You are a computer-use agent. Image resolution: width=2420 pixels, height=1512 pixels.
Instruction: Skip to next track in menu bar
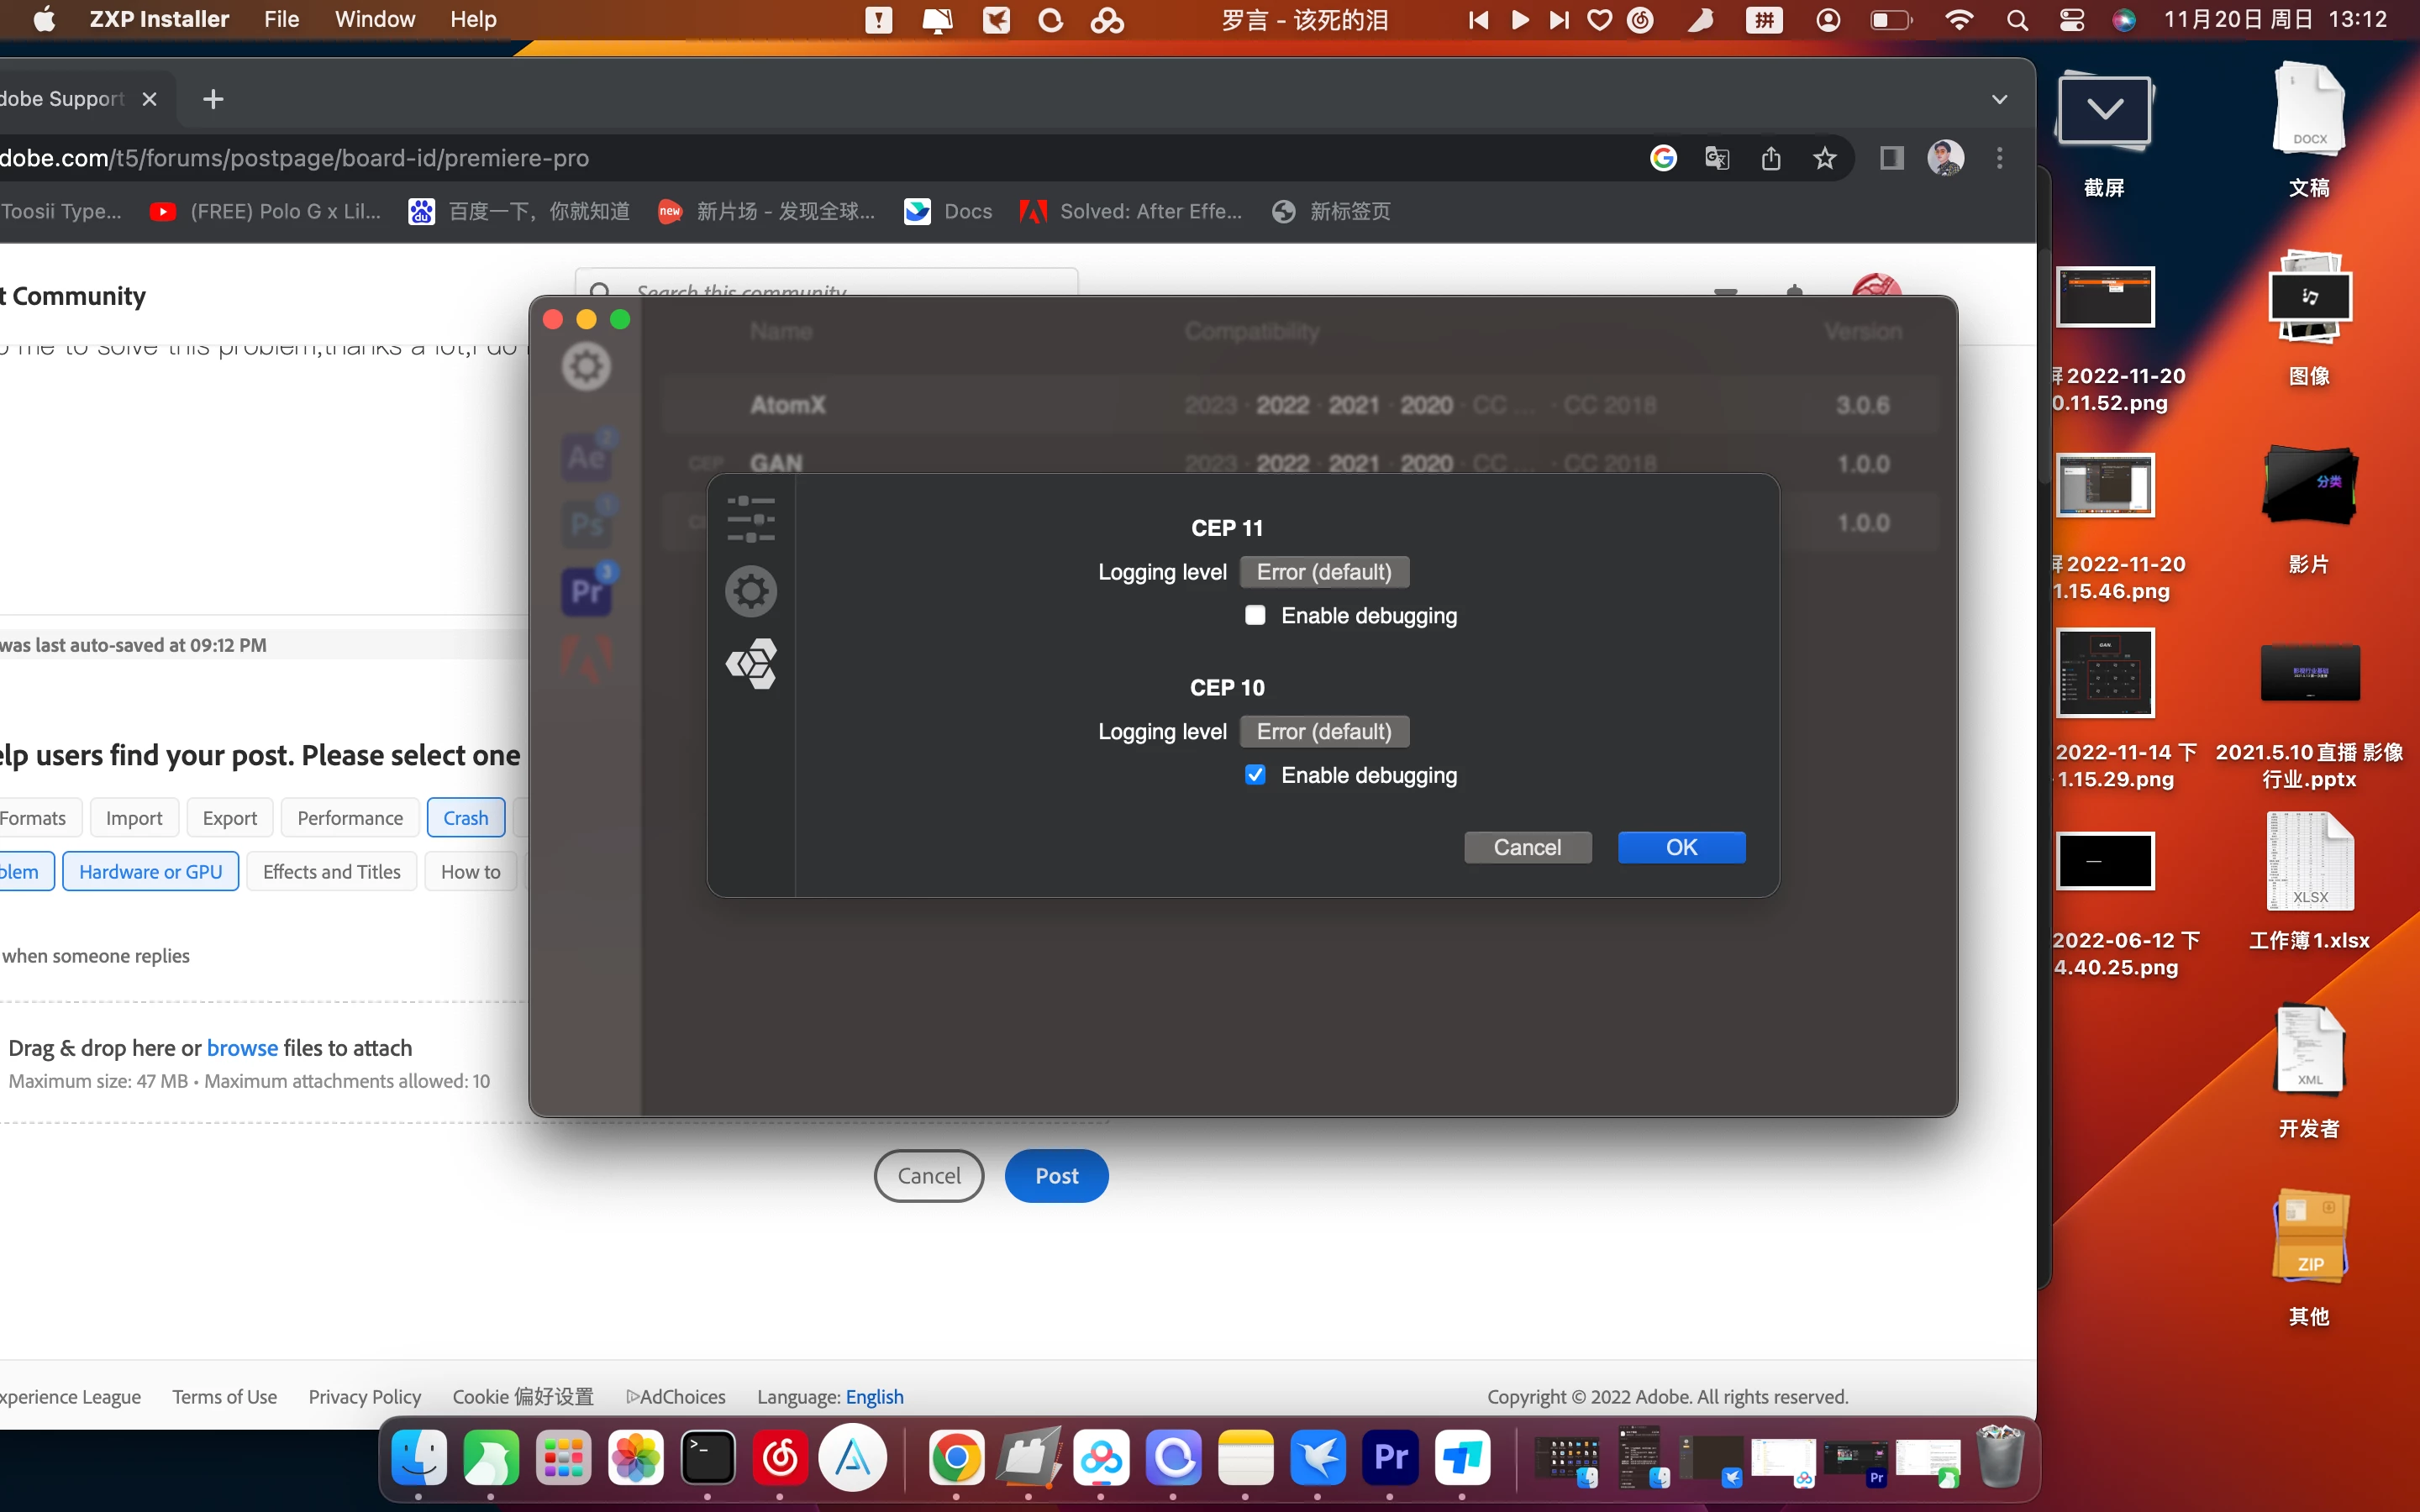[1558, 20]
